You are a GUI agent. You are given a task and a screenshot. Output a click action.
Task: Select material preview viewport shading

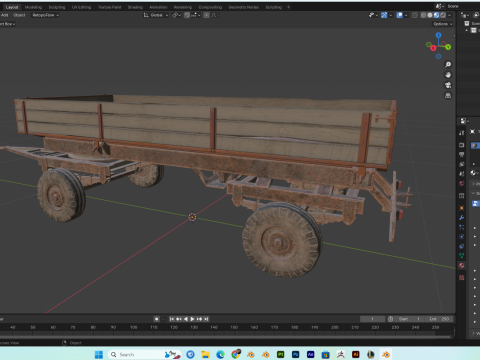pos(436,15)
